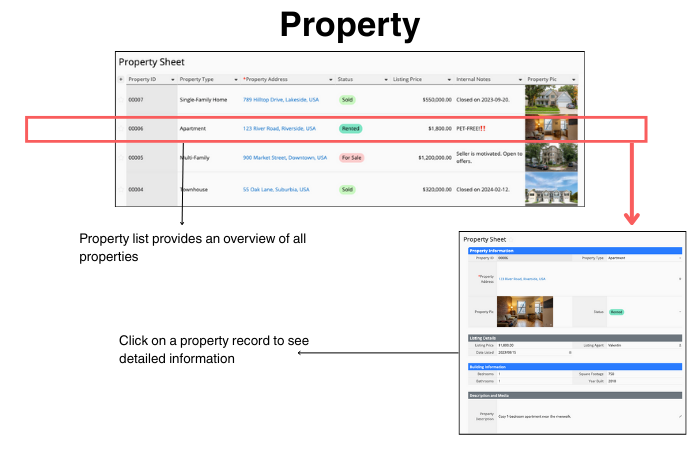Click the For Sale status badge
Viewport: 700px width, 450px height.
pyautogui.click(x=351, y=158)
